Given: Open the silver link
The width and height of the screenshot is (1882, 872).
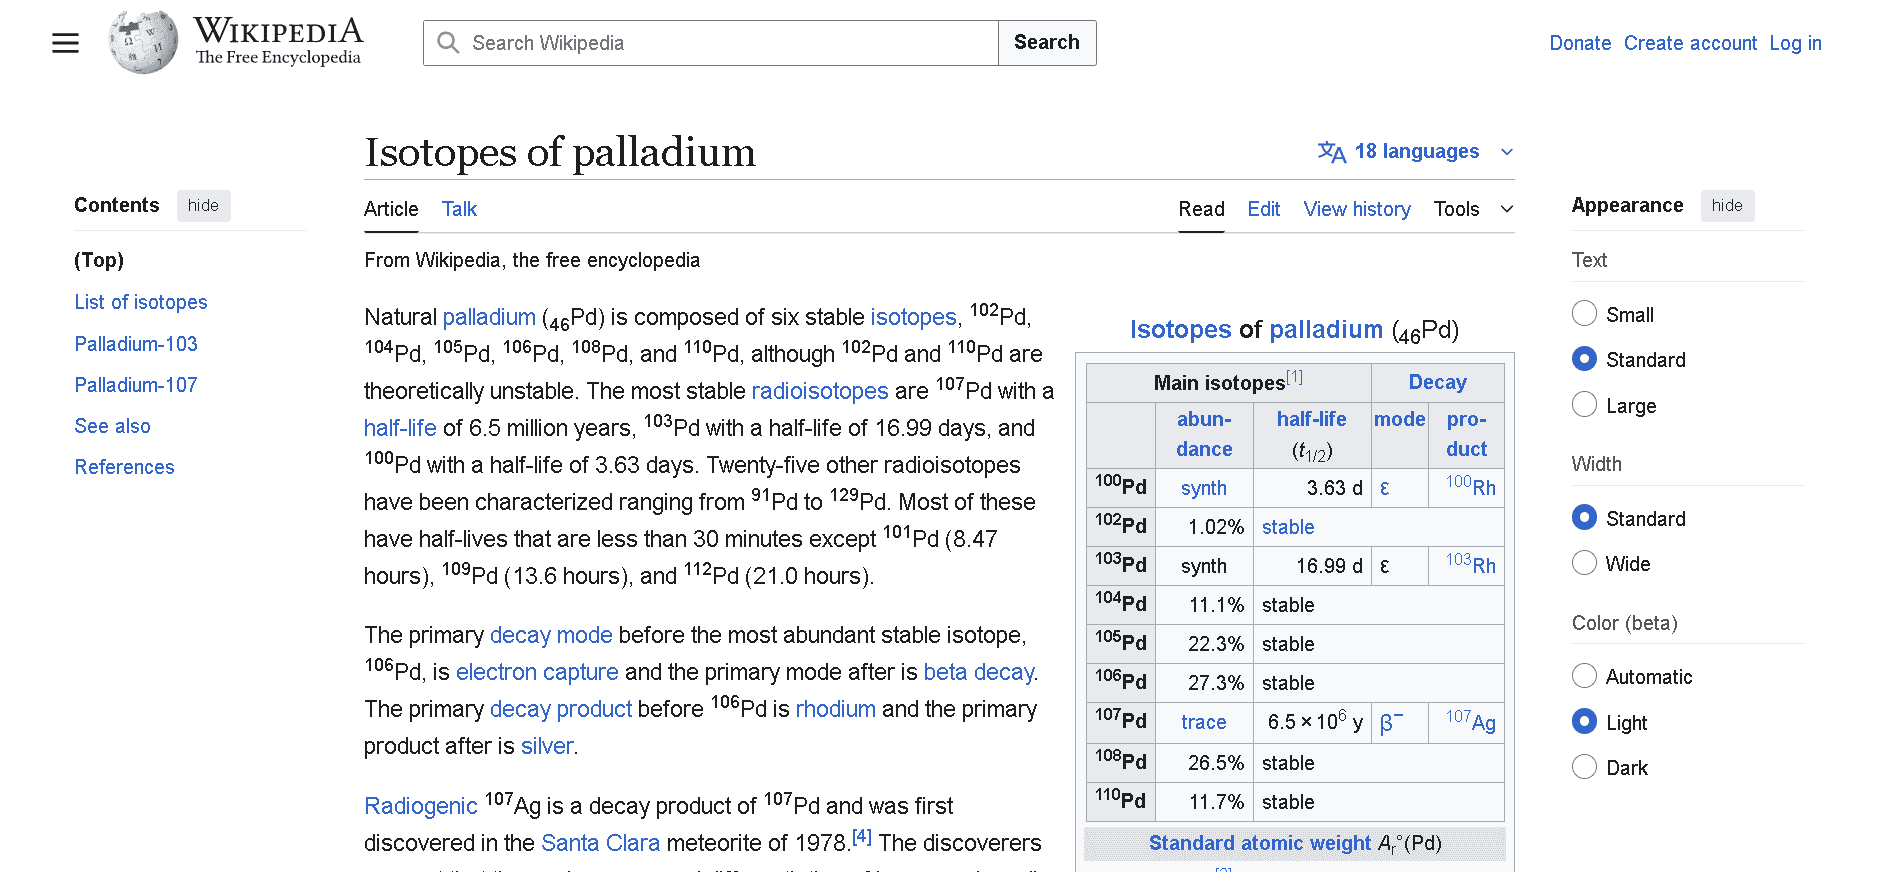Looking at the screenshot, I should click(x=547, y=746).
